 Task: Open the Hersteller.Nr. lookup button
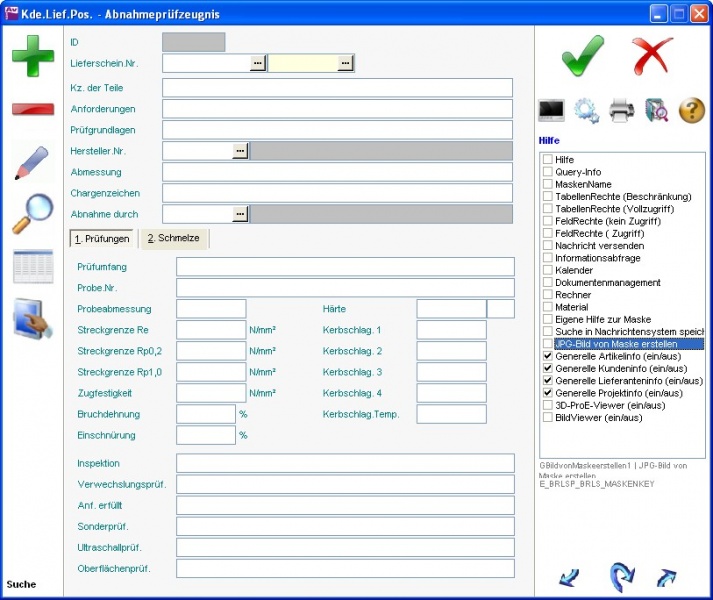click(x=240, y=150)
